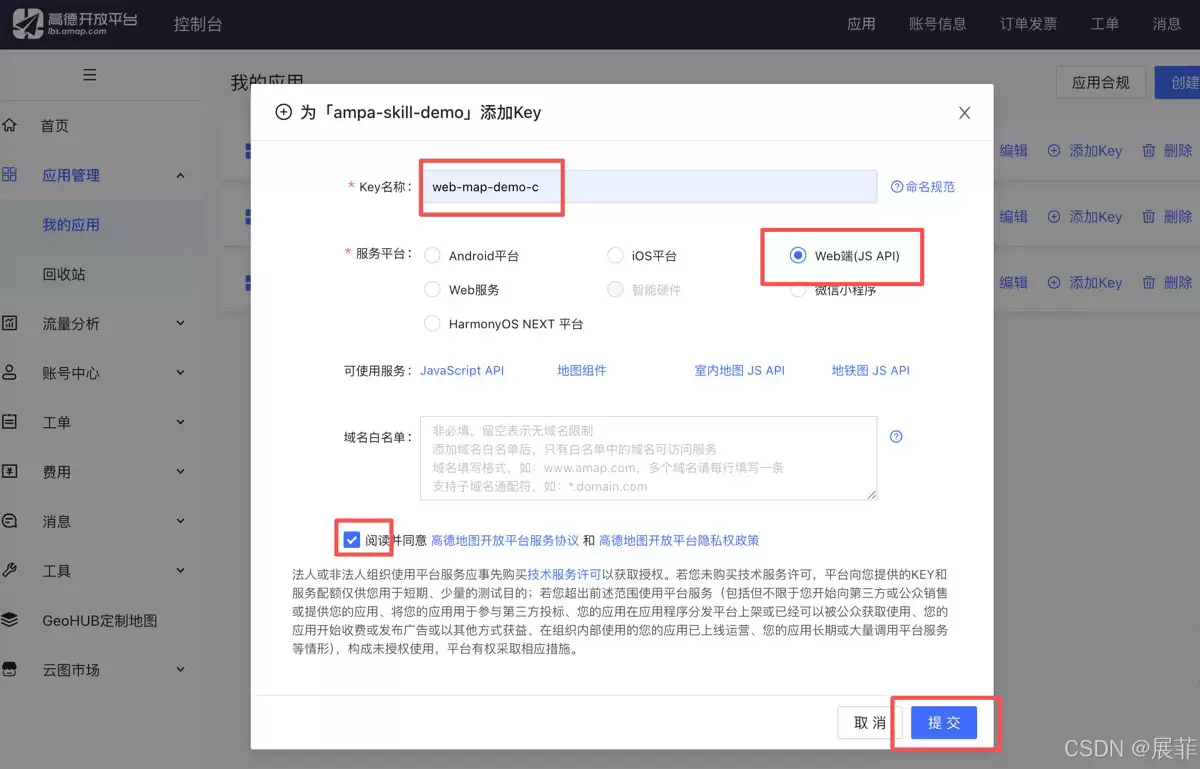Open the 地图组件 service link
Screen dimensions: 1200x769
(x=582, y=370)
